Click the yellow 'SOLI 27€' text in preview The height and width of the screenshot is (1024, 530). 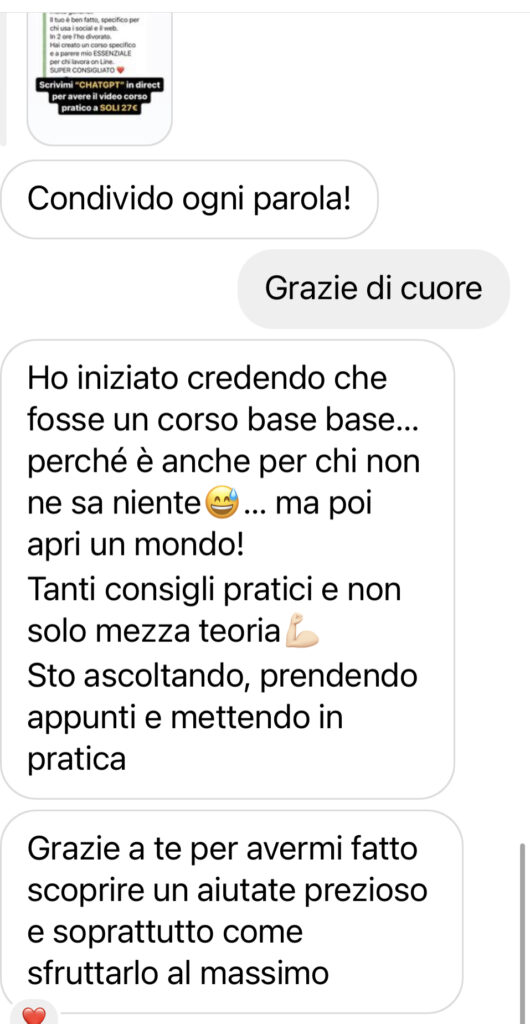(119, 109)
